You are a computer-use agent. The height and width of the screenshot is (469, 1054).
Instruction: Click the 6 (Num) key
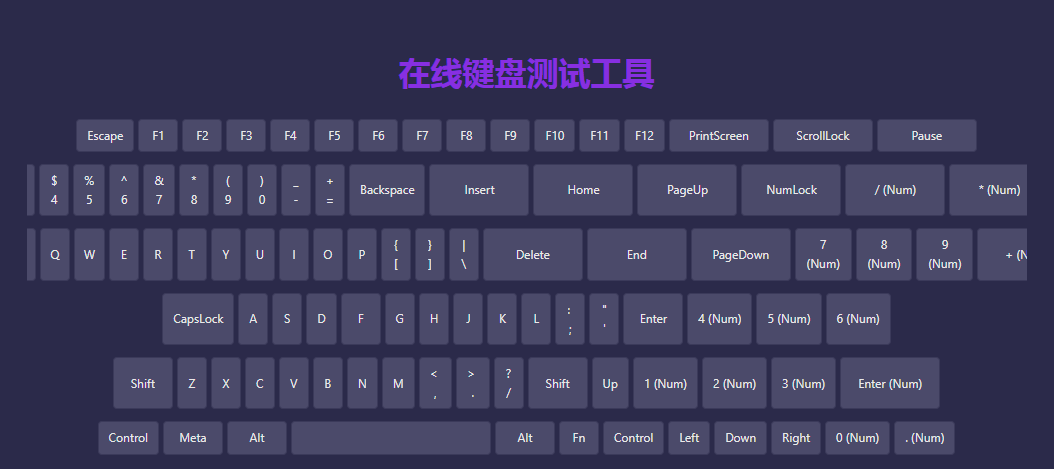tap(858, 319)
